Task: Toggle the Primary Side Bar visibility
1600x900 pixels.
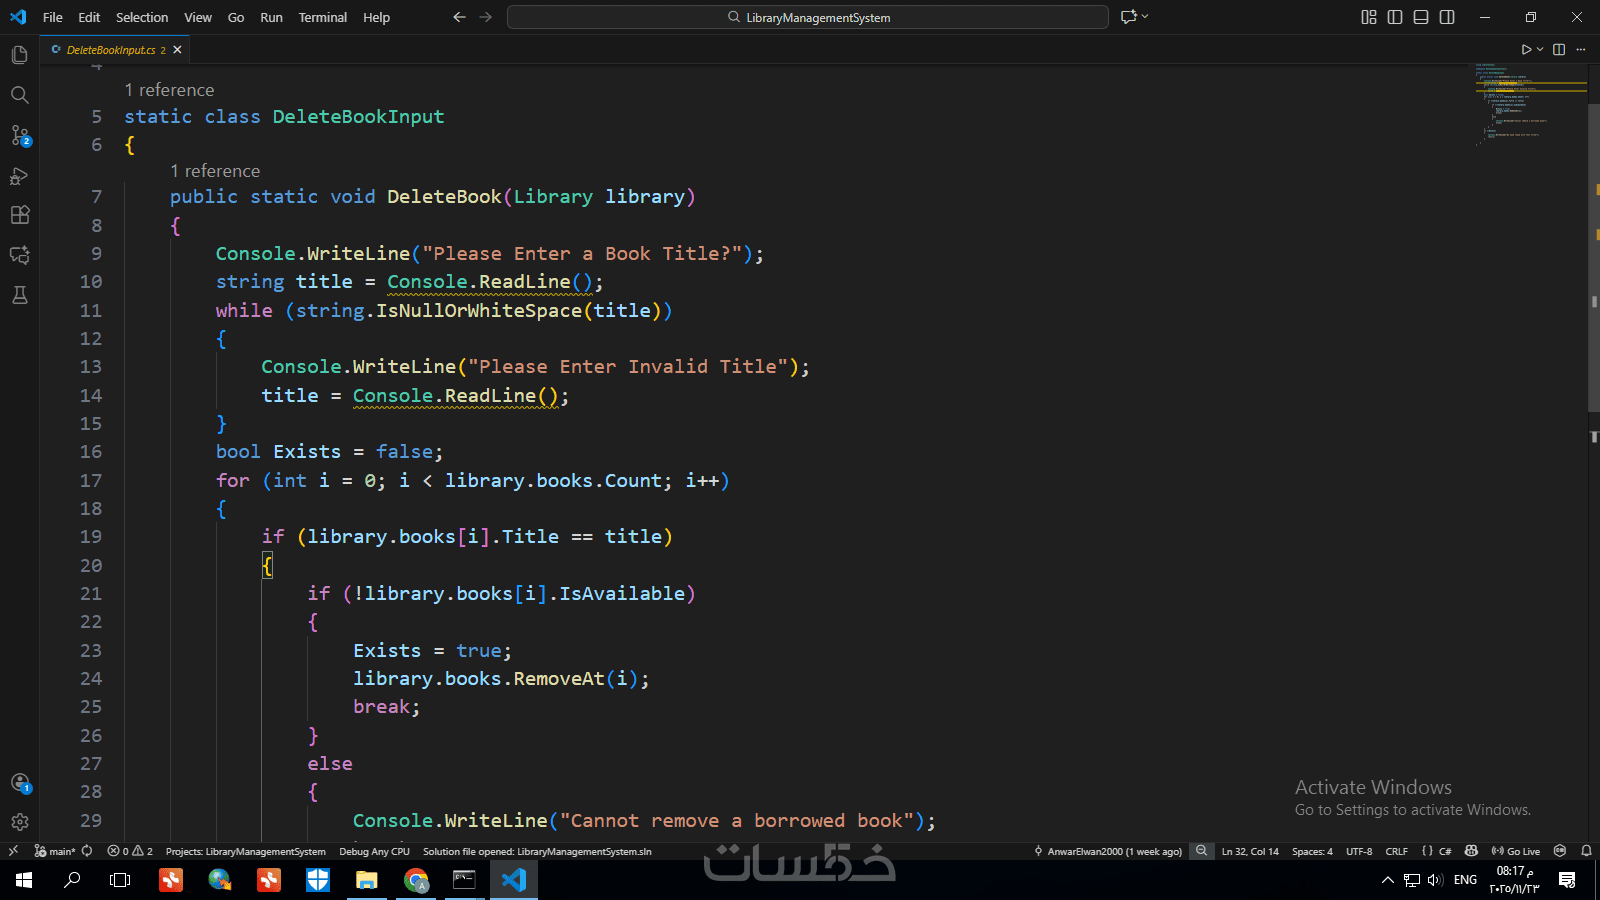Action: pos(1395,17)
